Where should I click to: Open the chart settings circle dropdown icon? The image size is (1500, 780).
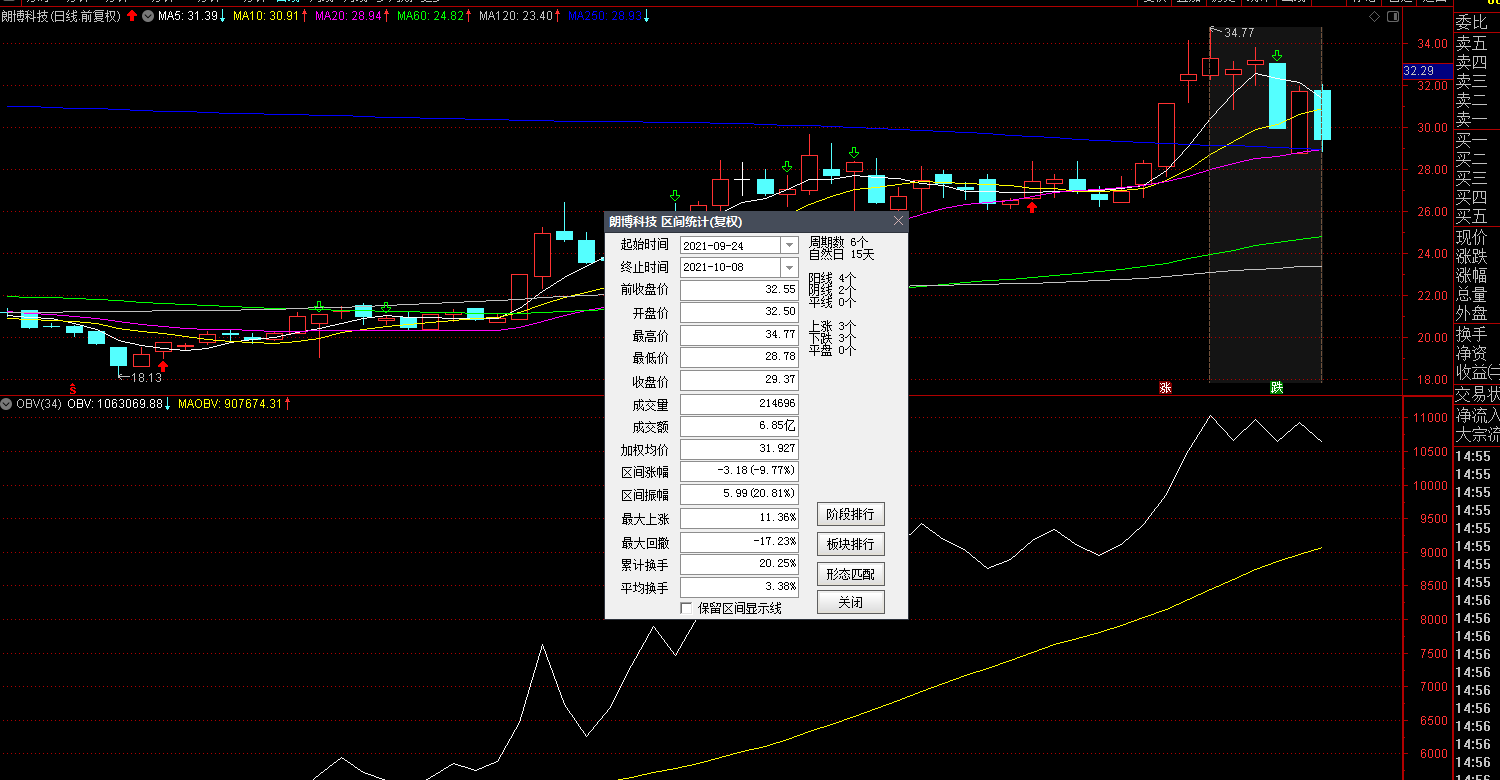148,16
